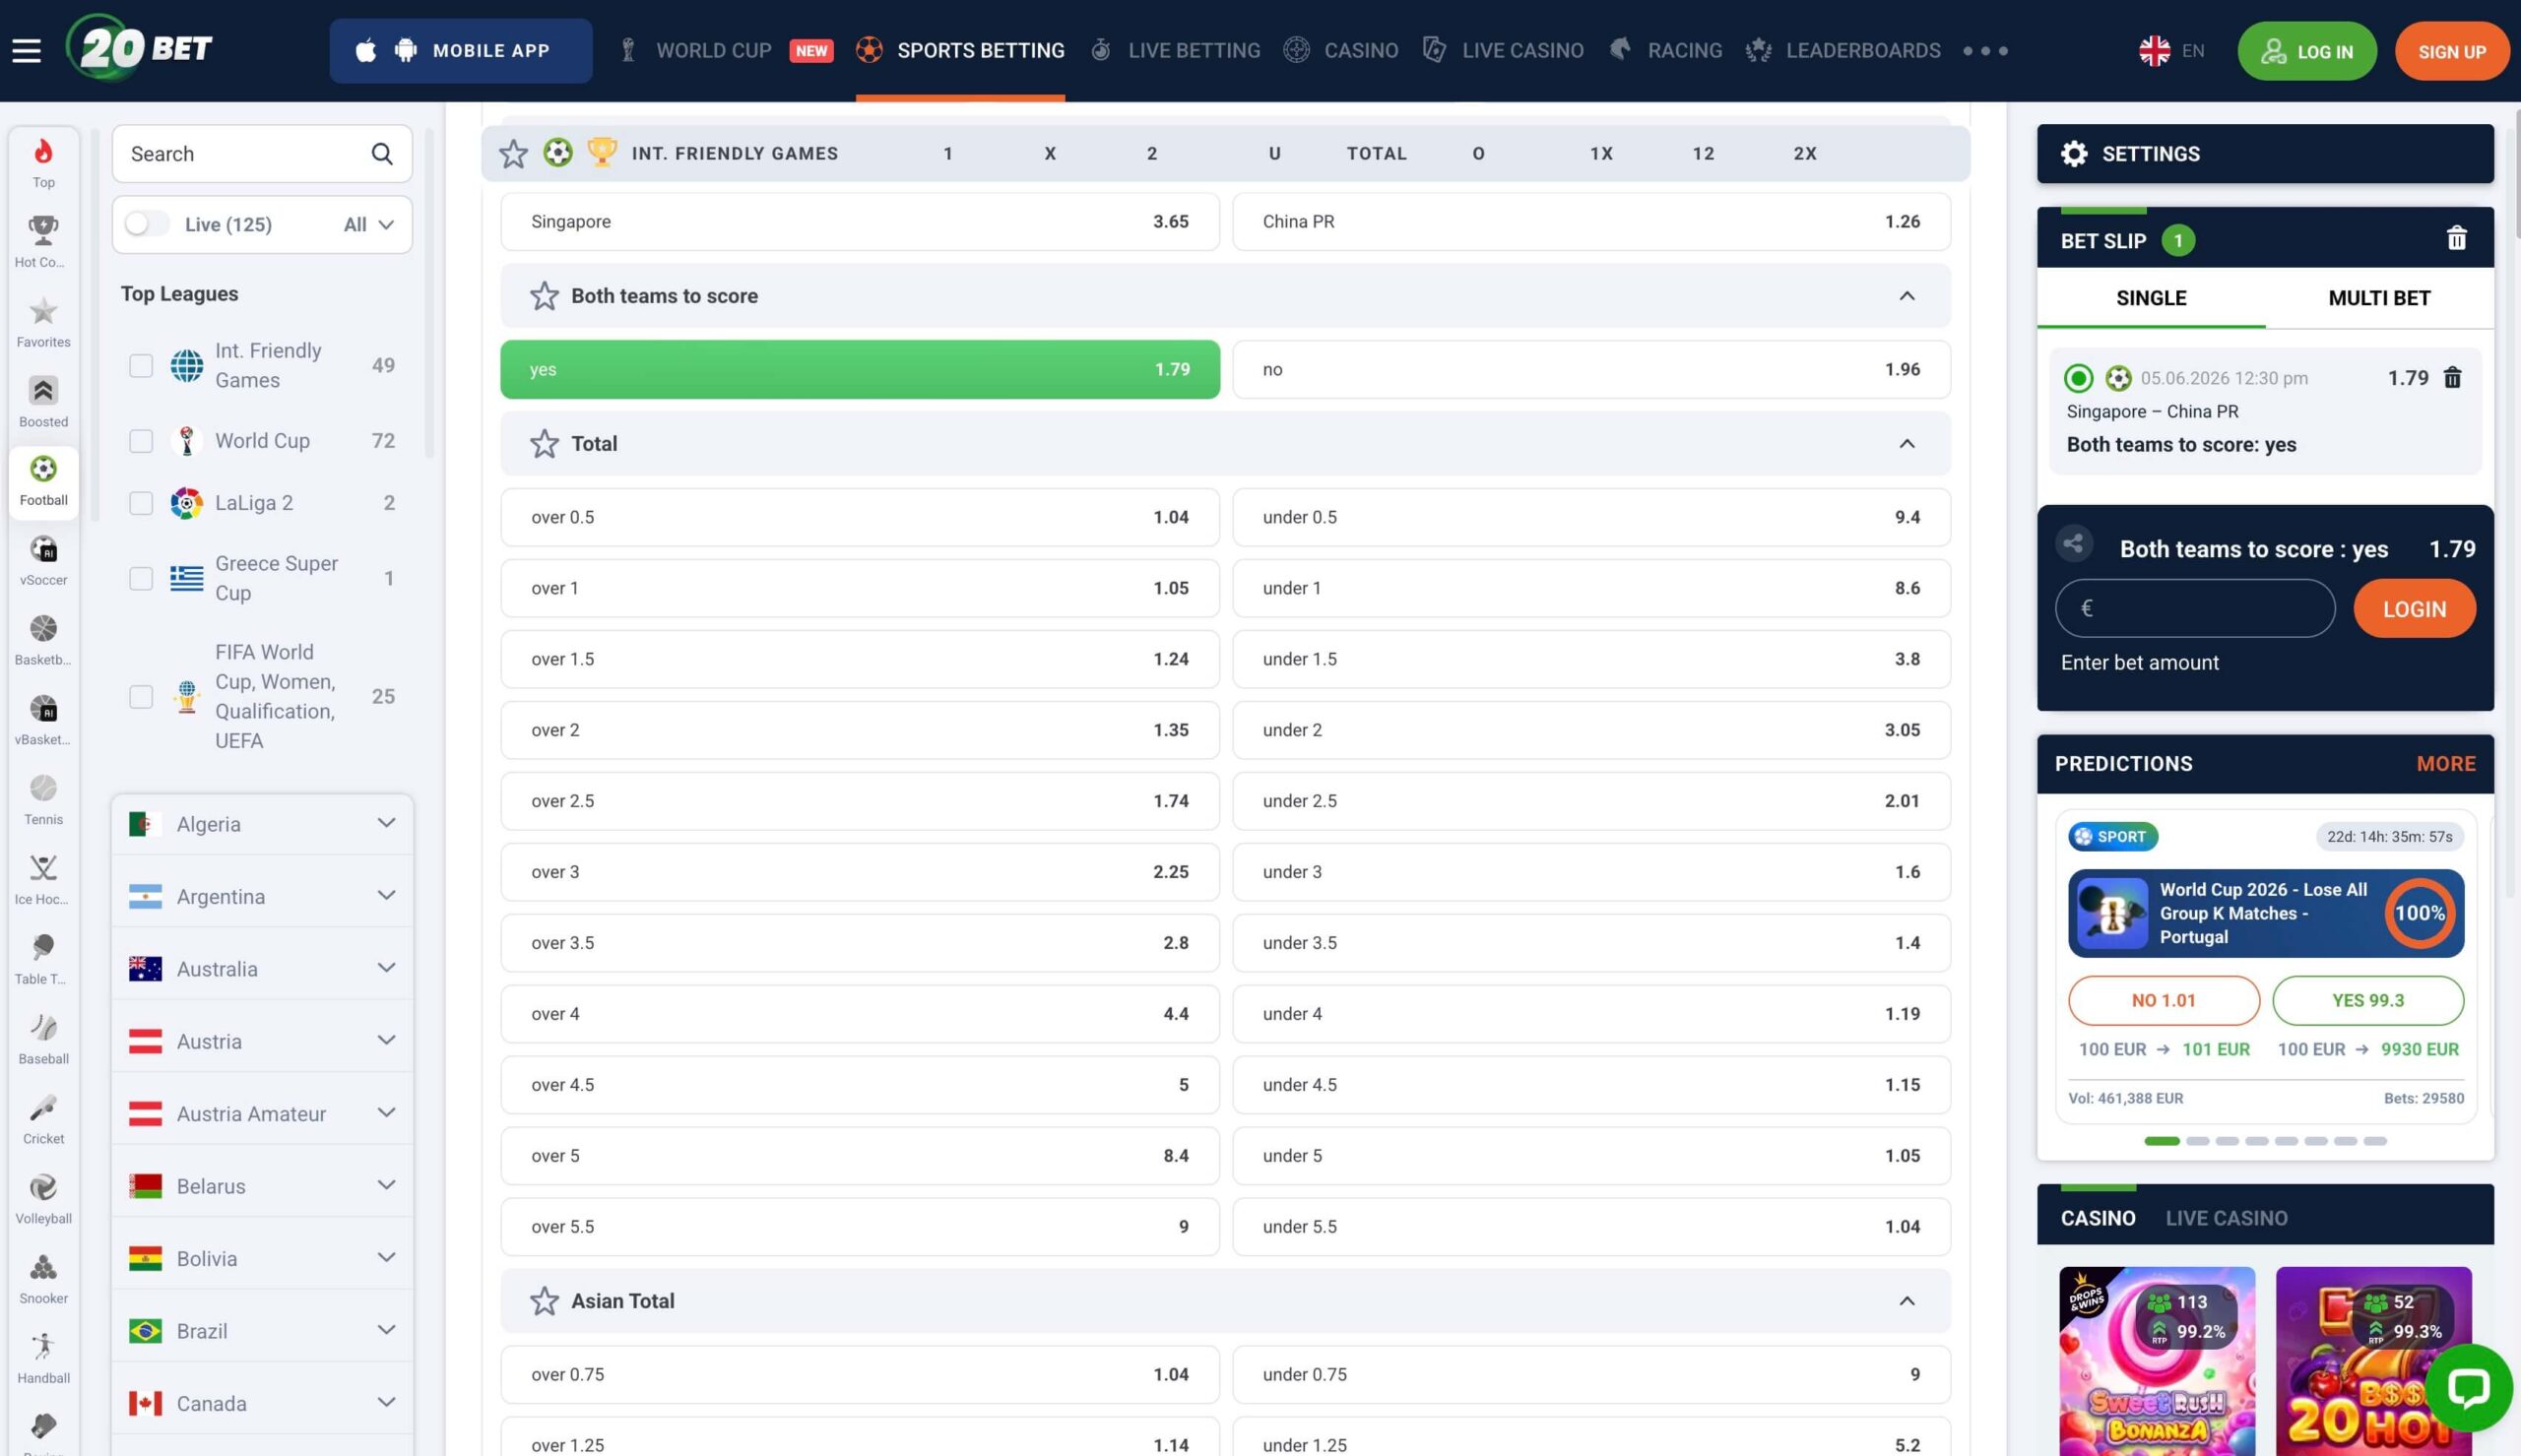
Task: Clear bet slip with header trash icon
Action: (x=2456, y=239)
